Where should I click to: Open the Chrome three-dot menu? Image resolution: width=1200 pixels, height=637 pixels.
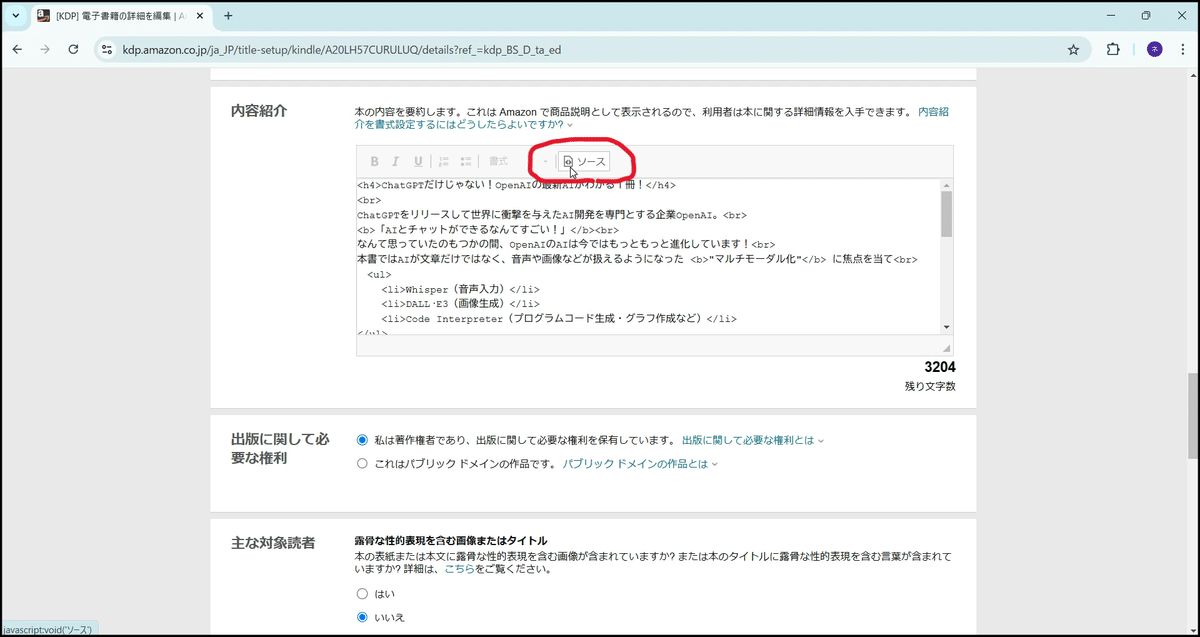click(1183, 49)
